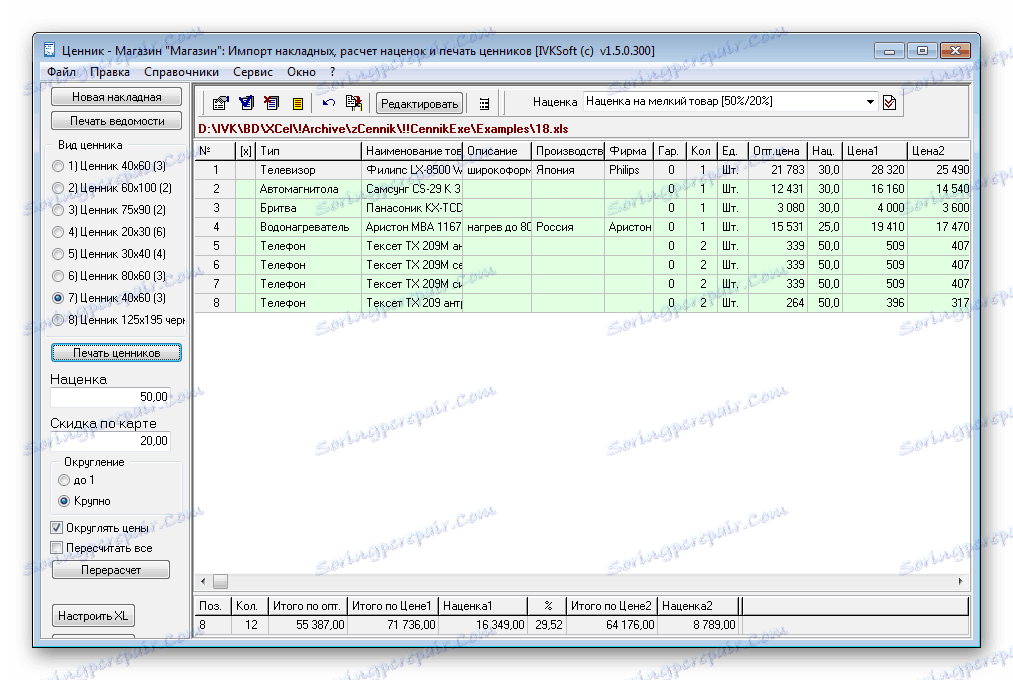The height and width of the screenshot is (680, 1013).
Task: Select radio 7) Ценник 40x60 (3)
Action: tap(58, 298)
